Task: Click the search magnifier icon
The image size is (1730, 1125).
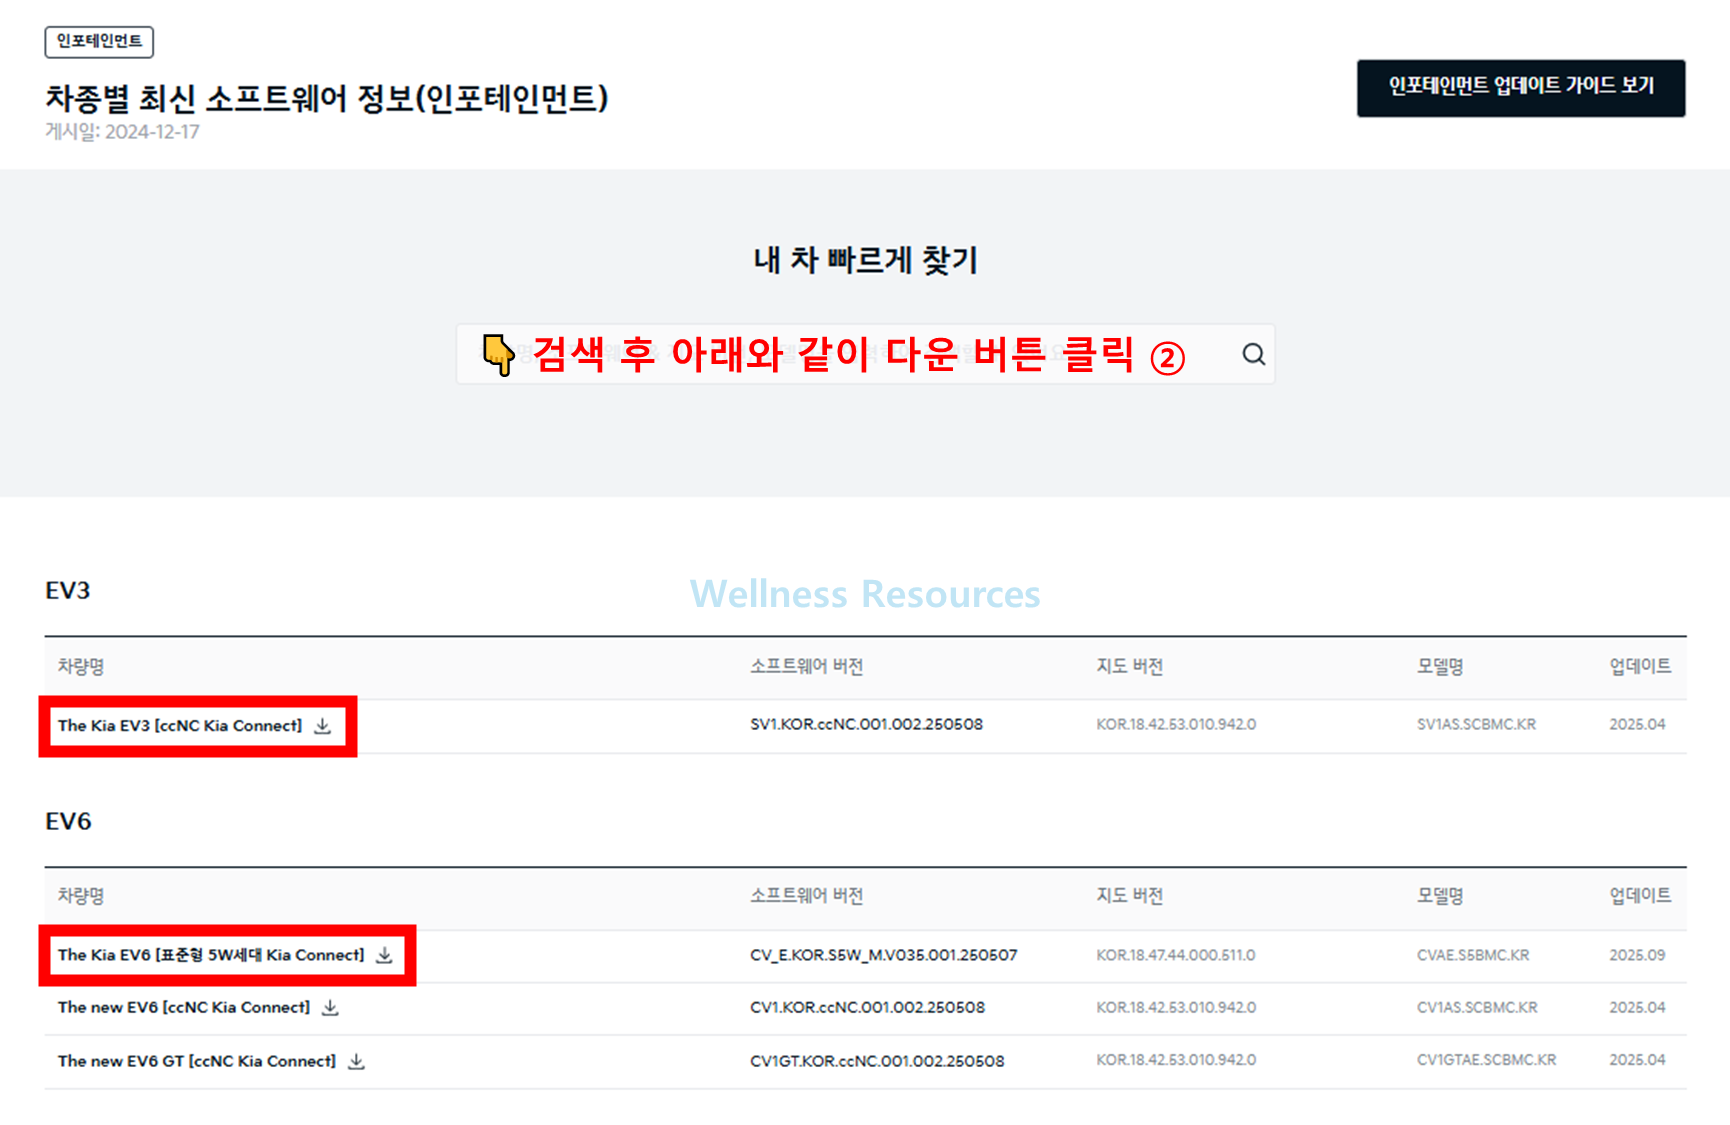Action: click(x=1253, y=354)
